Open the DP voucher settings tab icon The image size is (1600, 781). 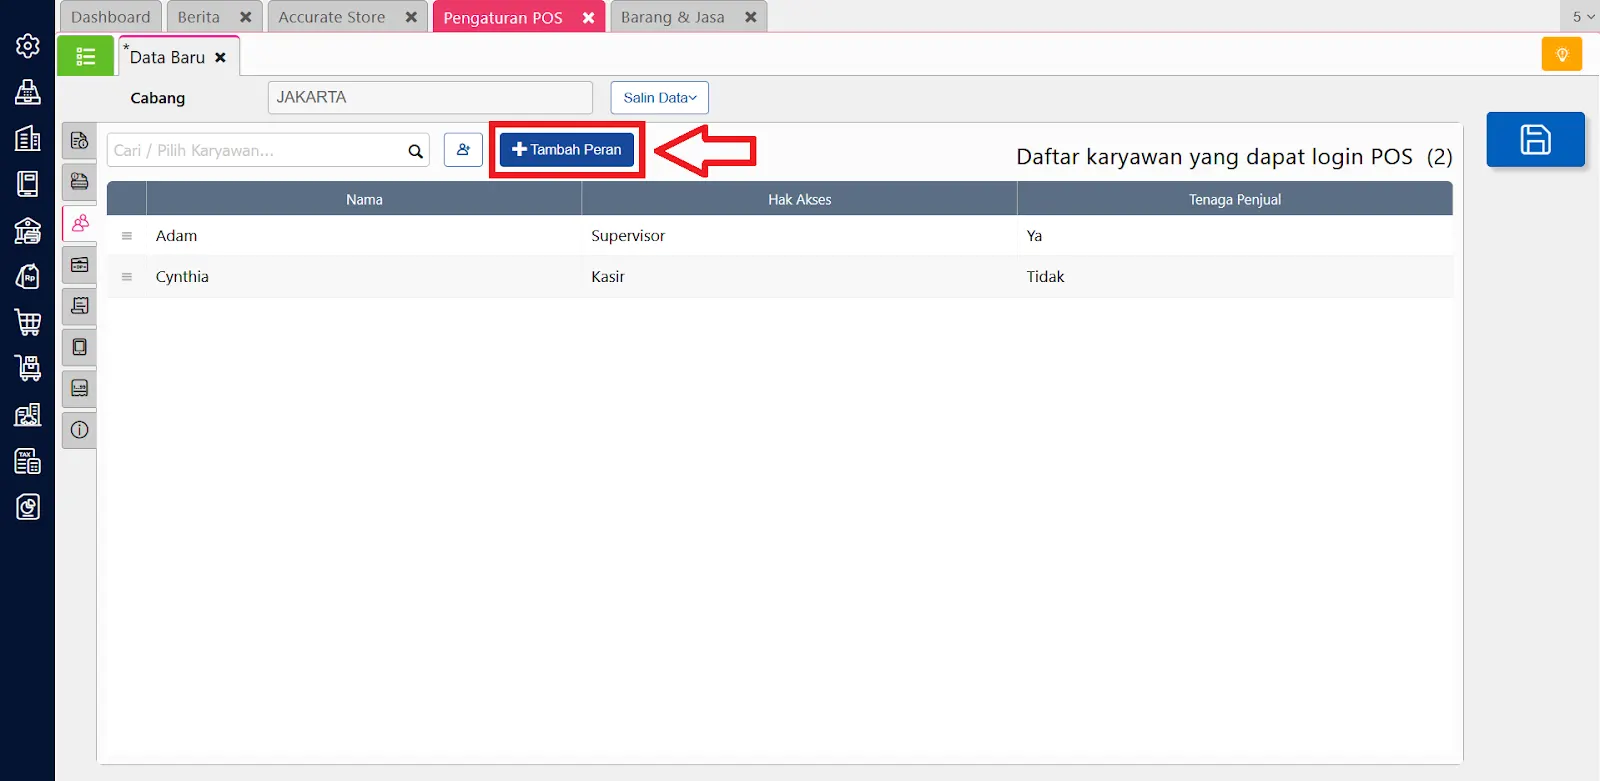pyautogui.click(x=80, y=265)
